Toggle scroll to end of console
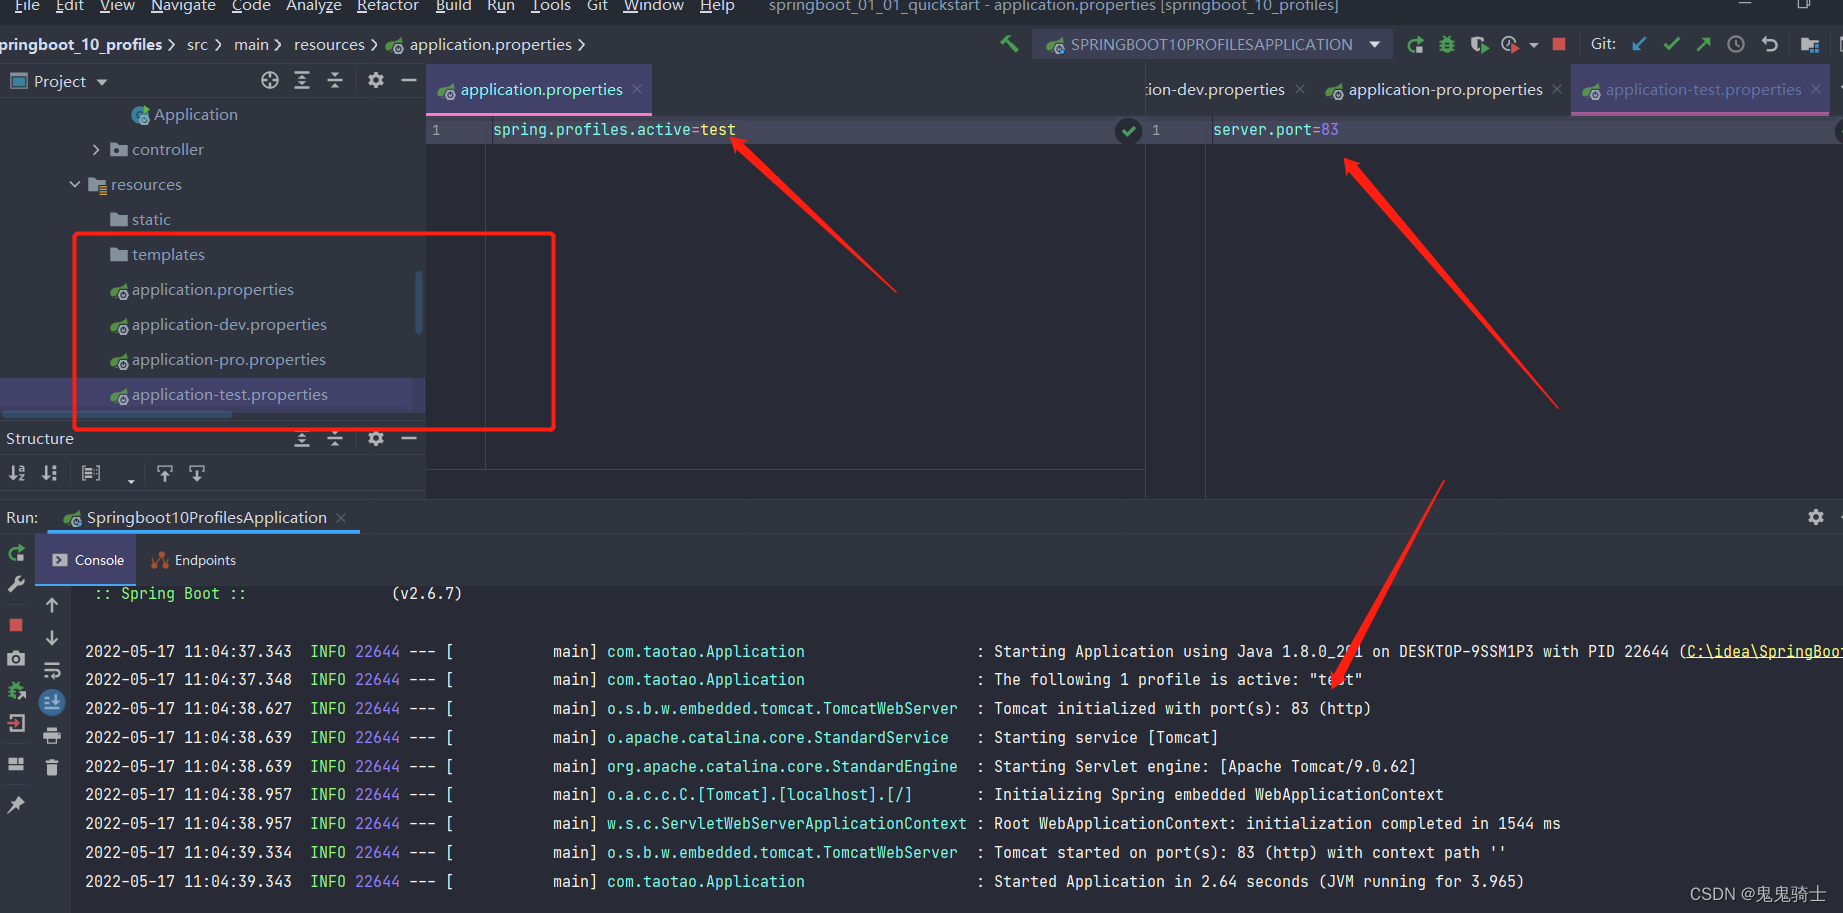1843x913 pixels. tap(52, 703)
